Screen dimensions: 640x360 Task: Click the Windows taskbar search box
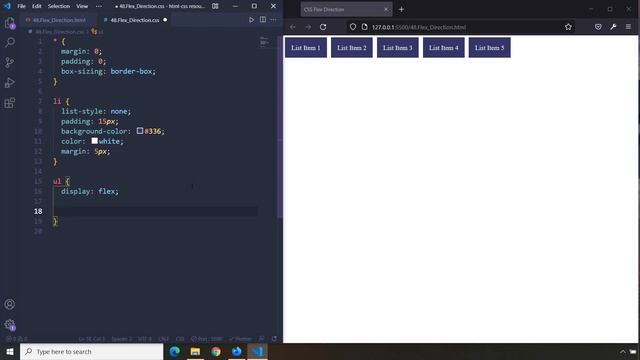[91, 351]
